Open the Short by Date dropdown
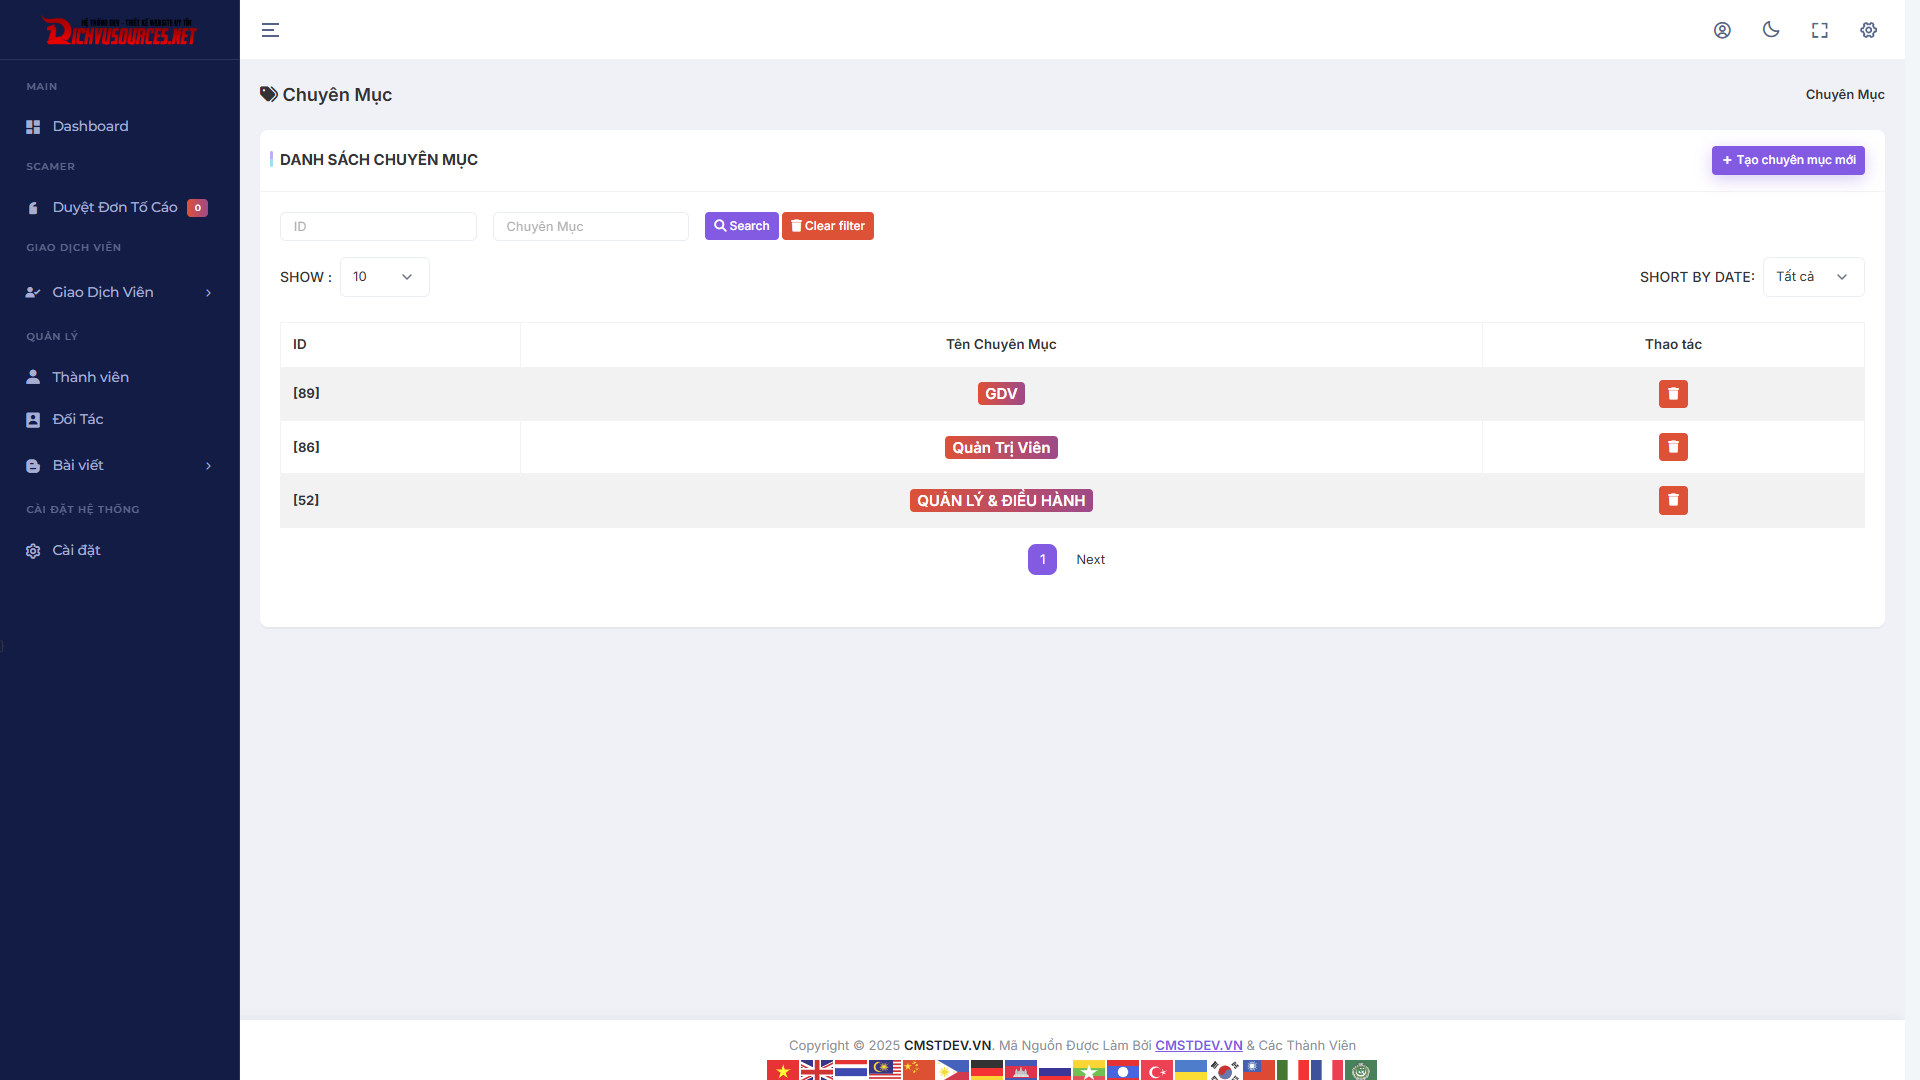This screenshot has width=1920, height=1080. pyautogui.click(x=1812, y=277)
